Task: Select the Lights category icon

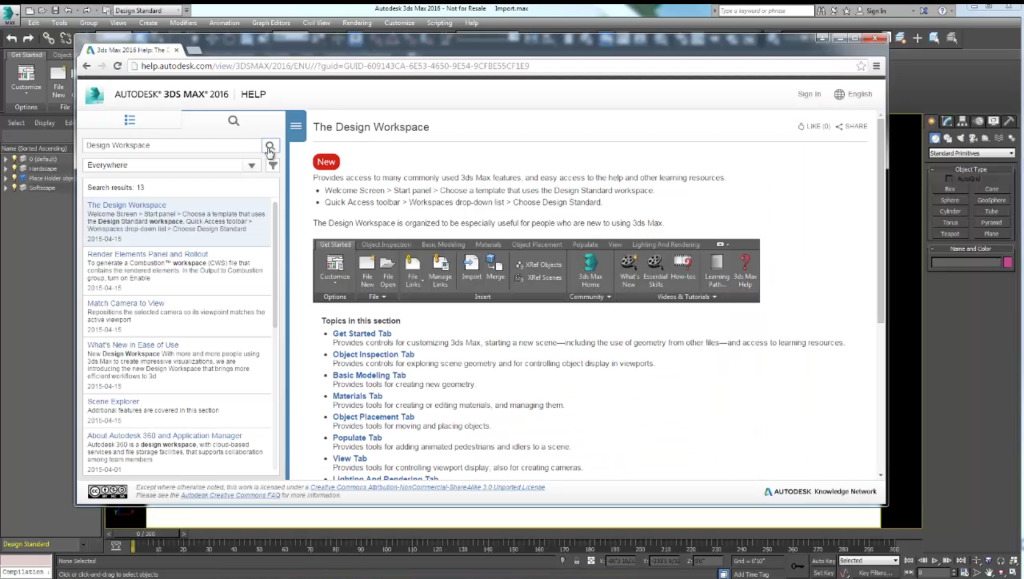Action: 960,138
